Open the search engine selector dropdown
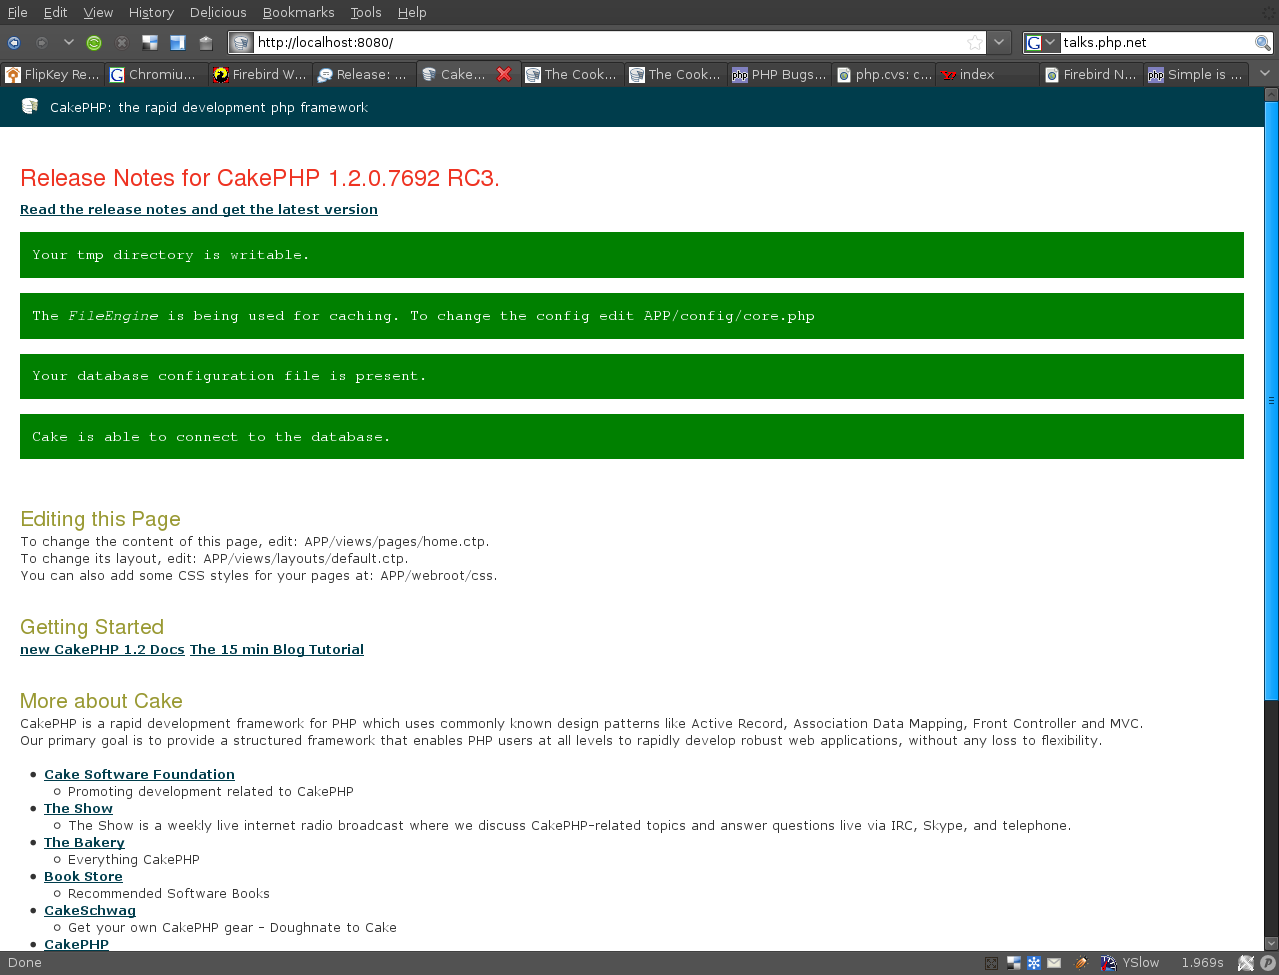The image size is (1279, 975). pyautogui.click(x=1041, y=43)
